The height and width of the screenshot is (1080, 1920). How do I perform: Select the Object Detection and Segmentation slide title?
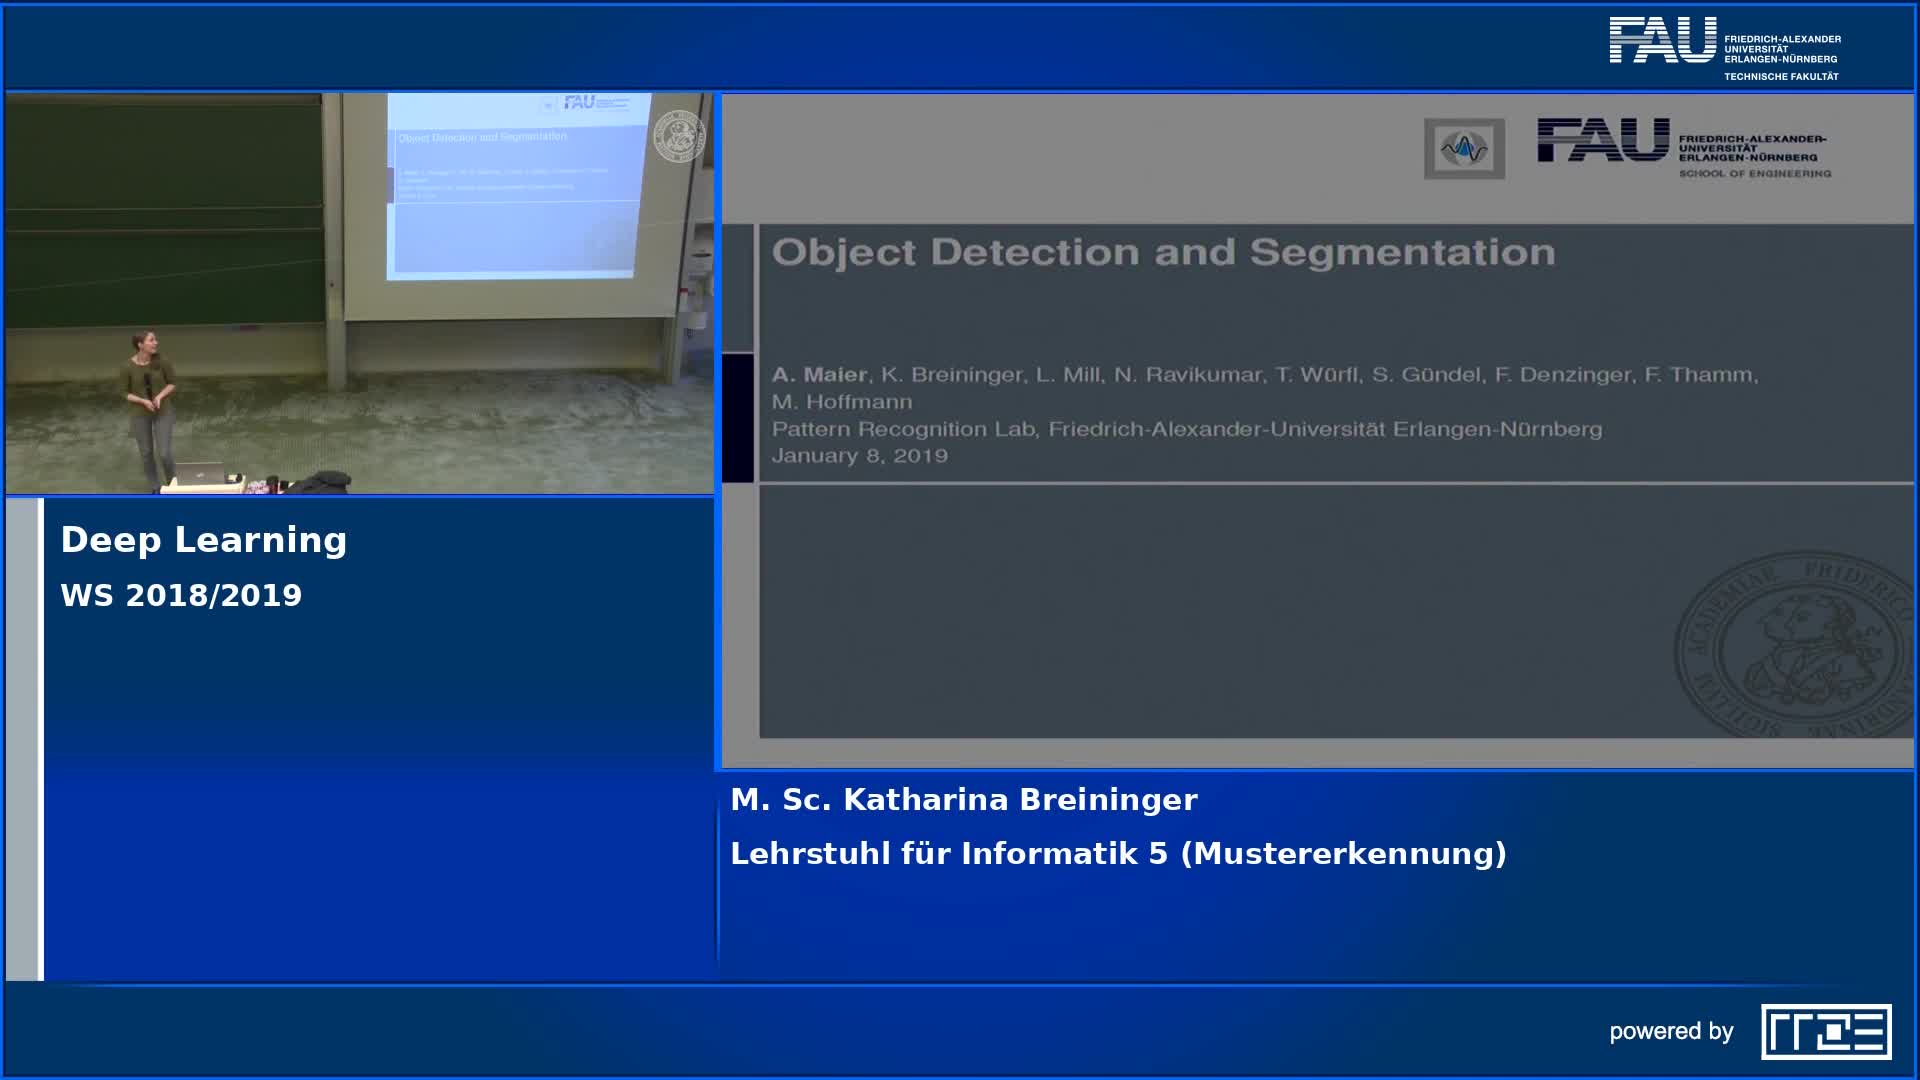pos(1164,252)
